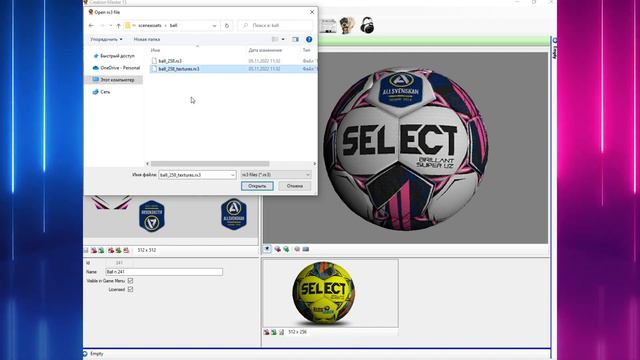Click the newspaper icon in main toolbar
Viewport: 640px width, 360px height.
click(329, 25)
